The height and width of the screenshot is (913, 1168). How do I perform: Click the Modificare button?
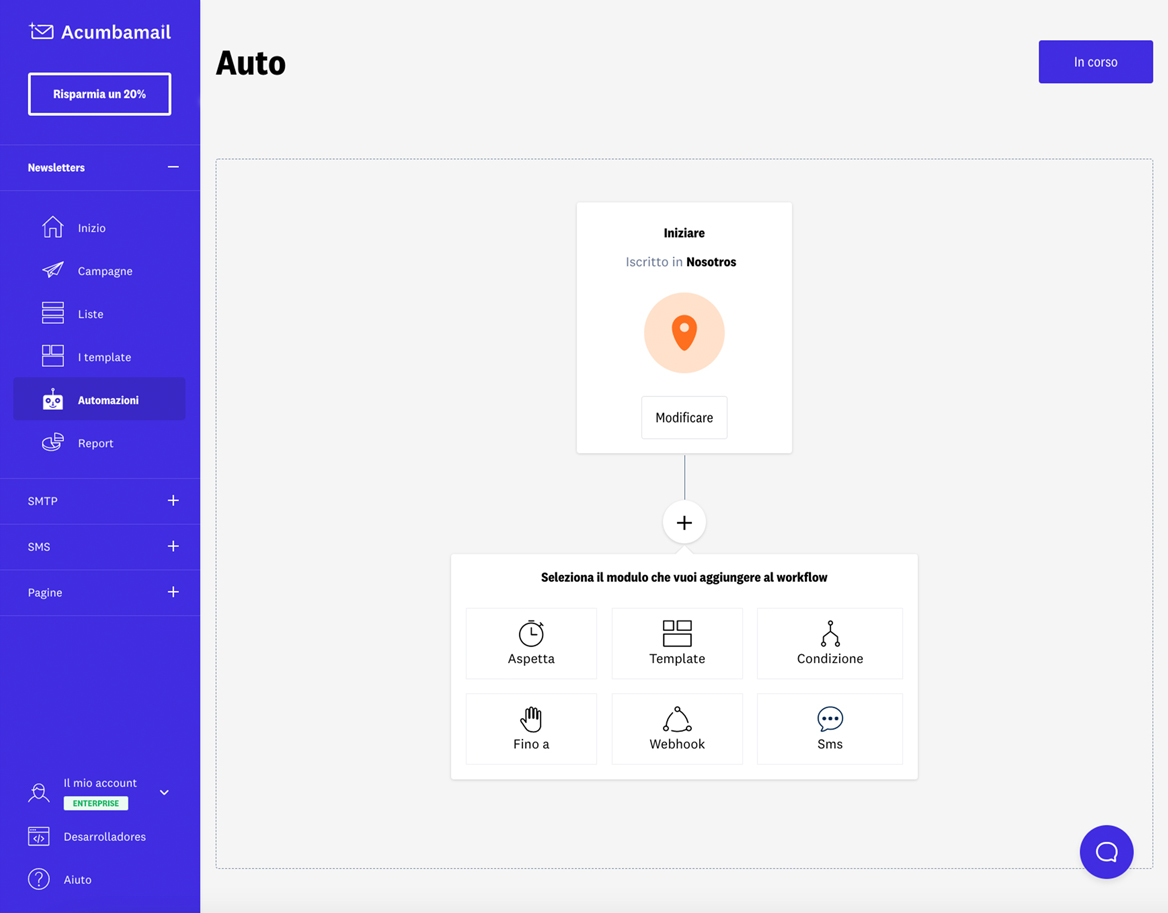[684, 417]
